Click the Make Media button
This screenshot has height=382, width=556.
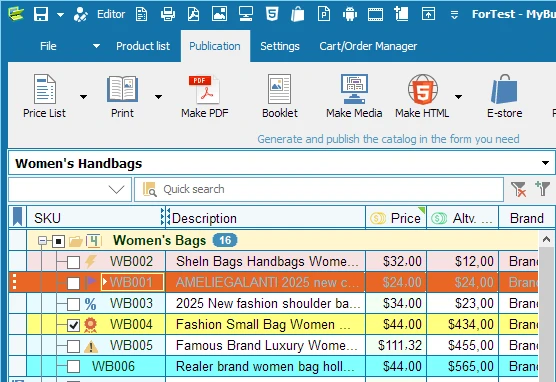pos(354,96)
